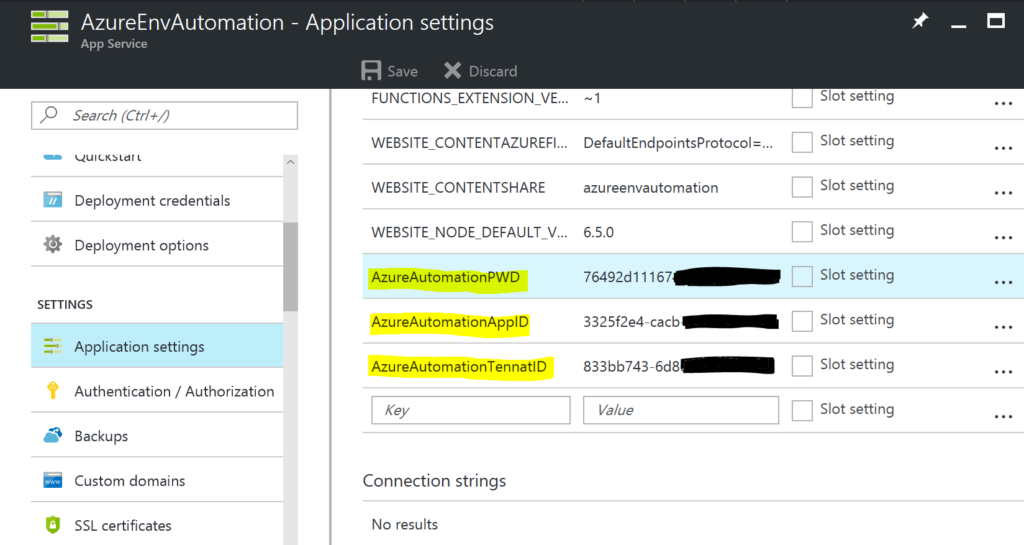This screenshot has height=545, width=1024.
Task: Open ellipsis menu for AzureAutomationPWD row
Action: click(x=1003, y=283)
